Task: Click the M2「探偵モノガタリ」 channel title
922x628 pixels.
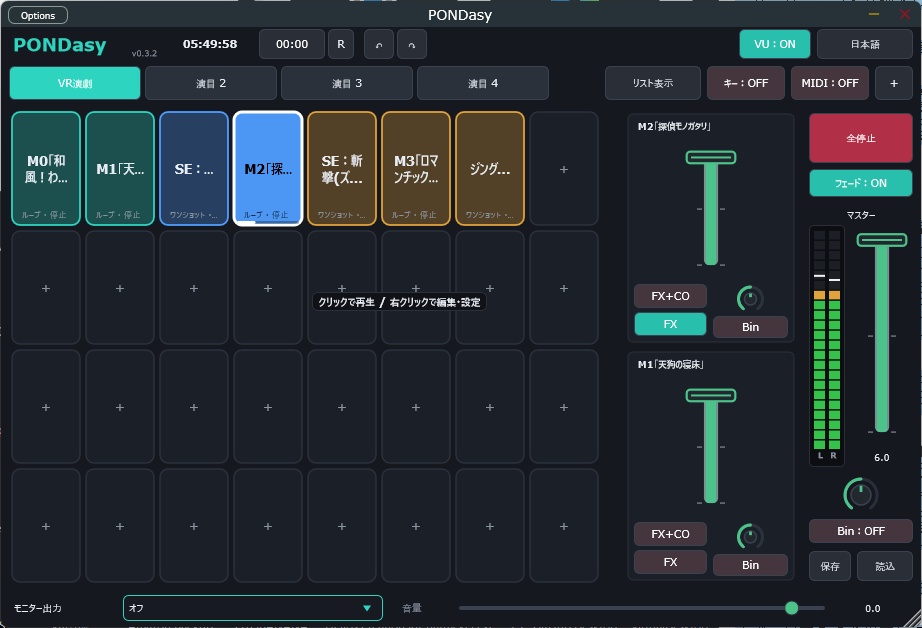Action: coord(674,126)
